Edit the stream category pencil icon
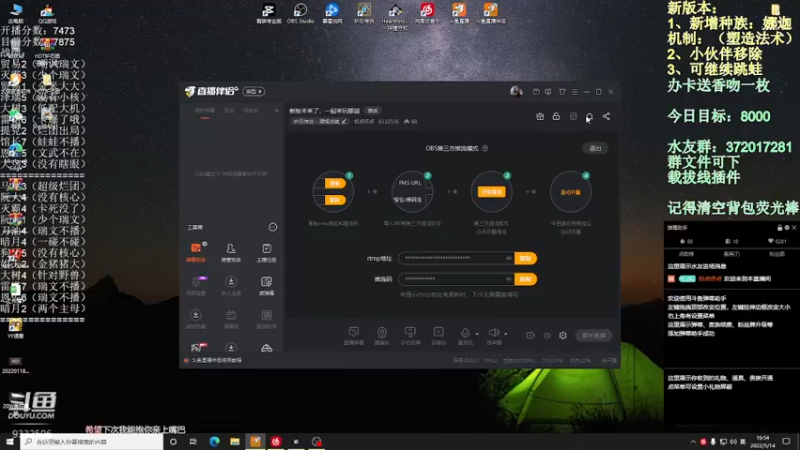Screen dimensions: 800x450 (344, 121)
